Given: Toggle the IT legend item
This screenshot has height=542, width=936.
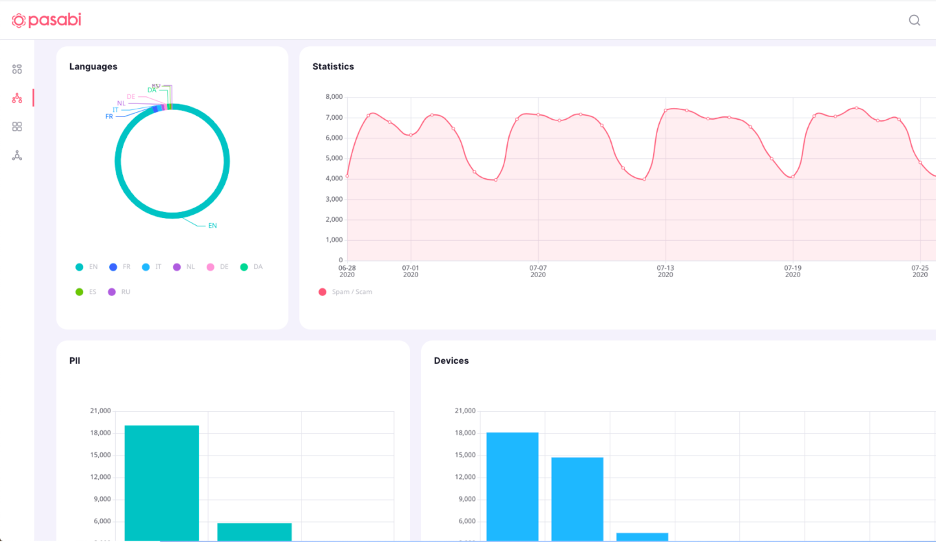Looking at the screenshot, I should 152,267.
